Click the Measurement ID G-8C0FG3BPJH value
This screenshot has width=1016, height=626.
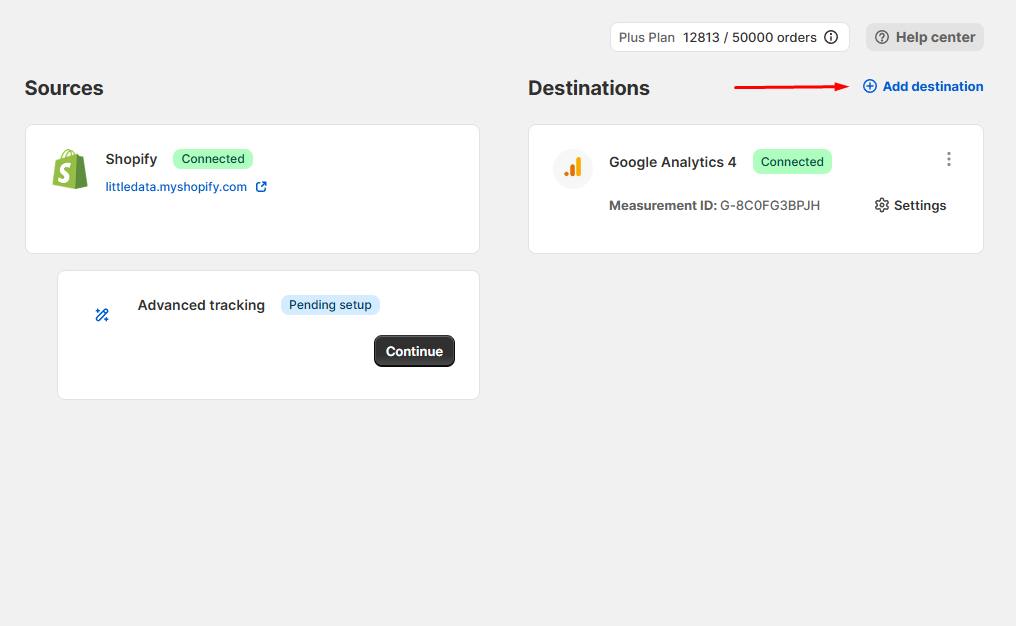tap(770, 205)
